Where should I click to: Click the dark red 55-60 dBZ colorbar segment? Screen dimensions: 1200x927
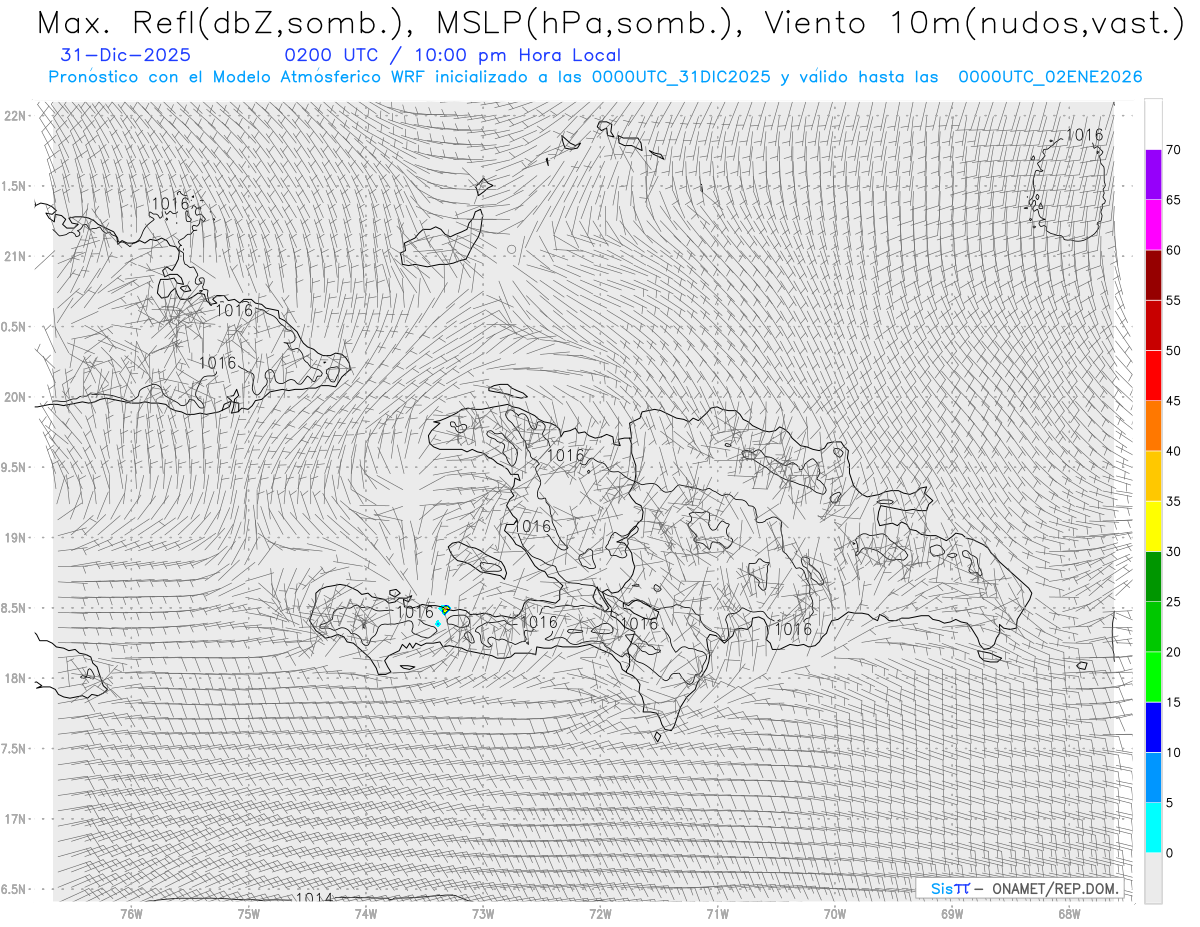click(1153, 275)
